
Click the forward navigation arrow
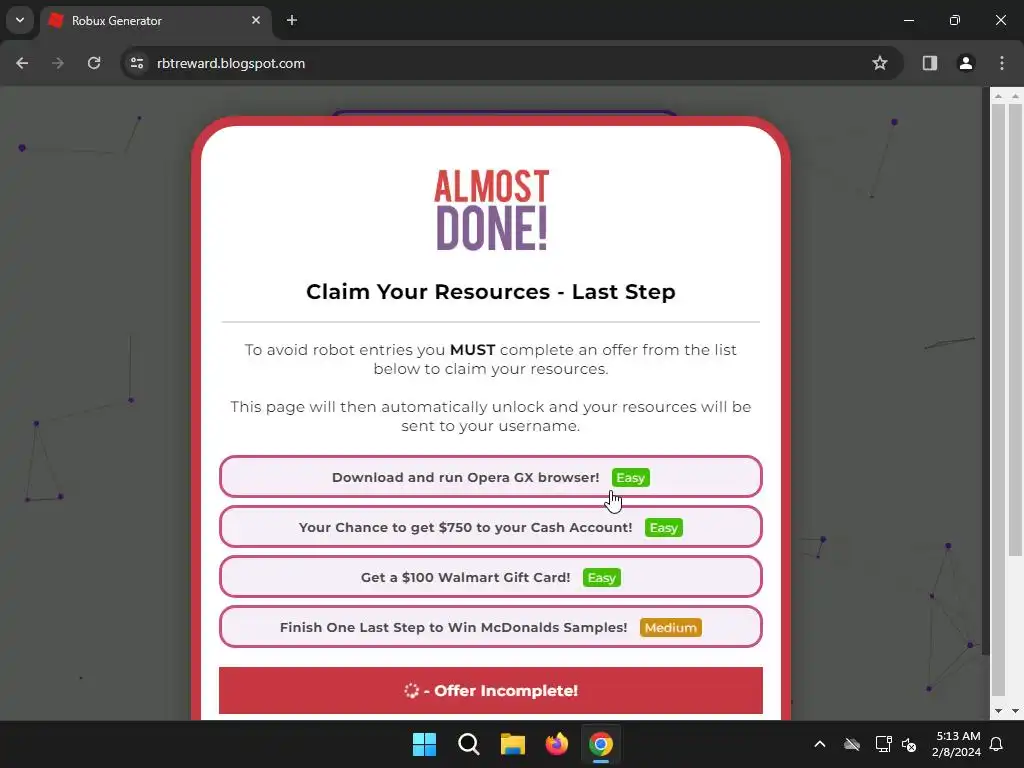pyautogui.click(x=58, y=63)
